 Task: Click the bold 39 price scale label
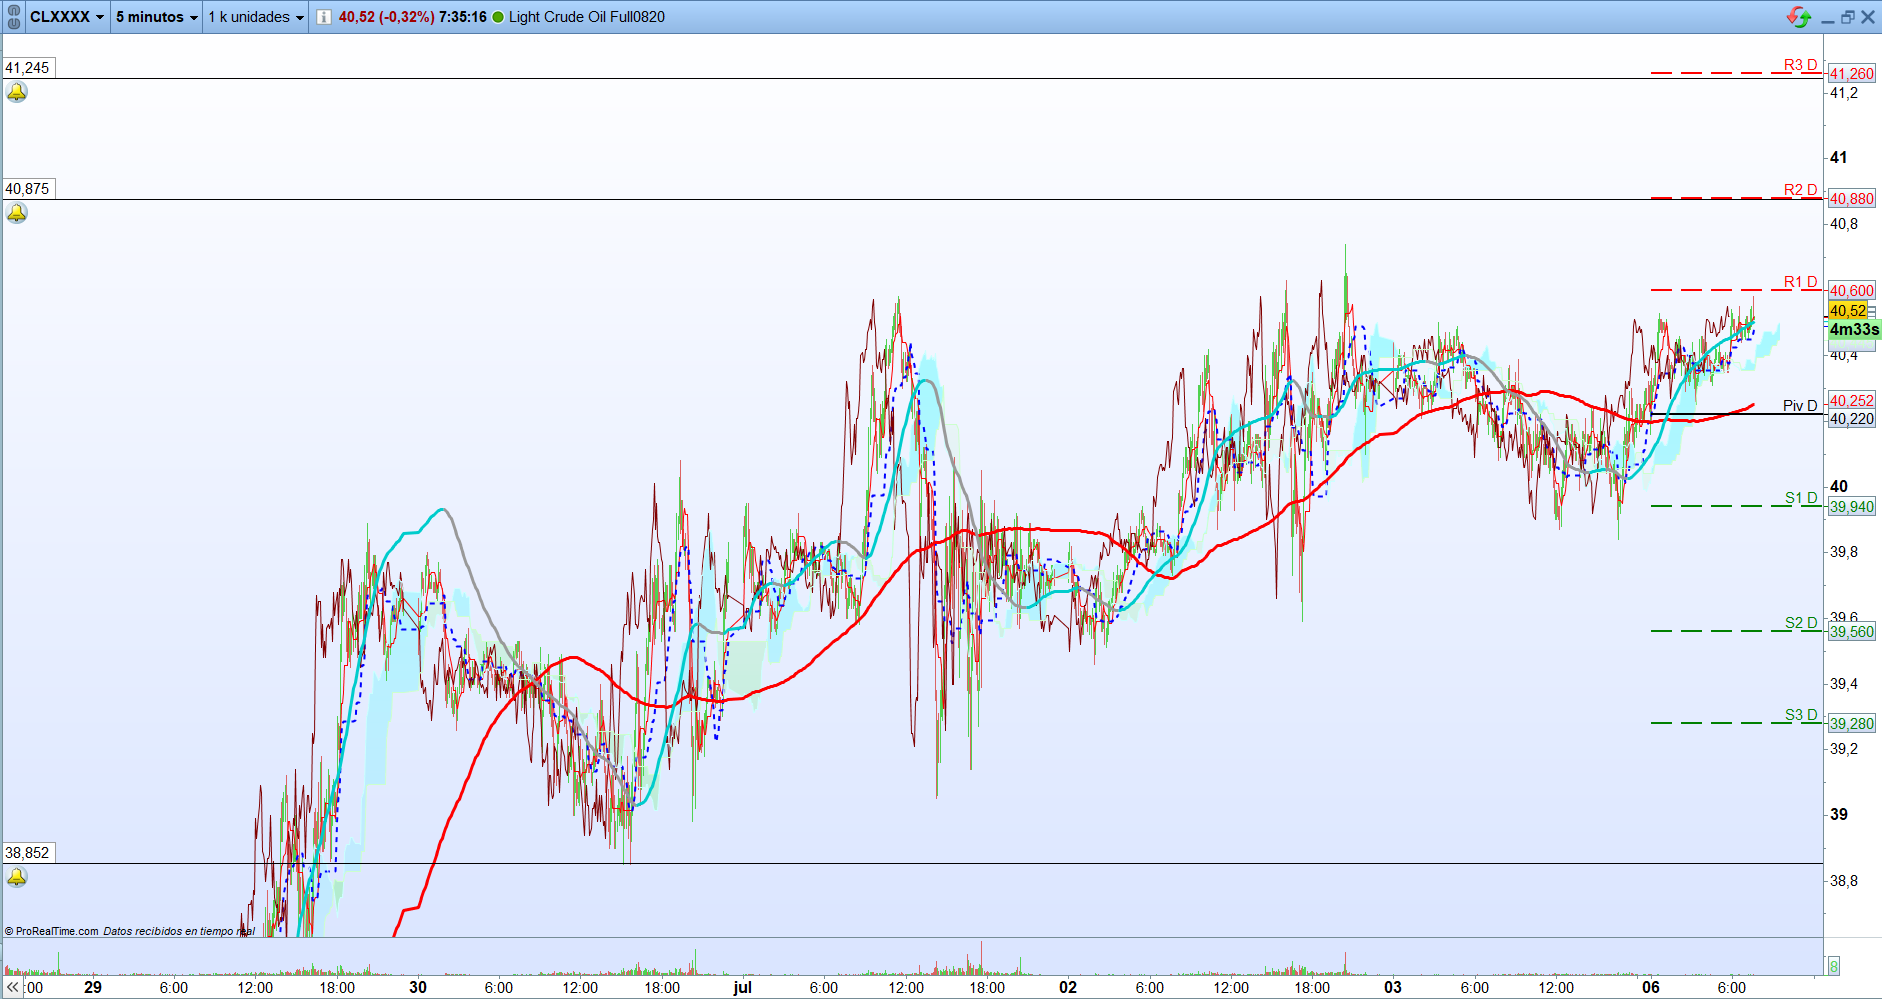click(x=1839, y=814)
